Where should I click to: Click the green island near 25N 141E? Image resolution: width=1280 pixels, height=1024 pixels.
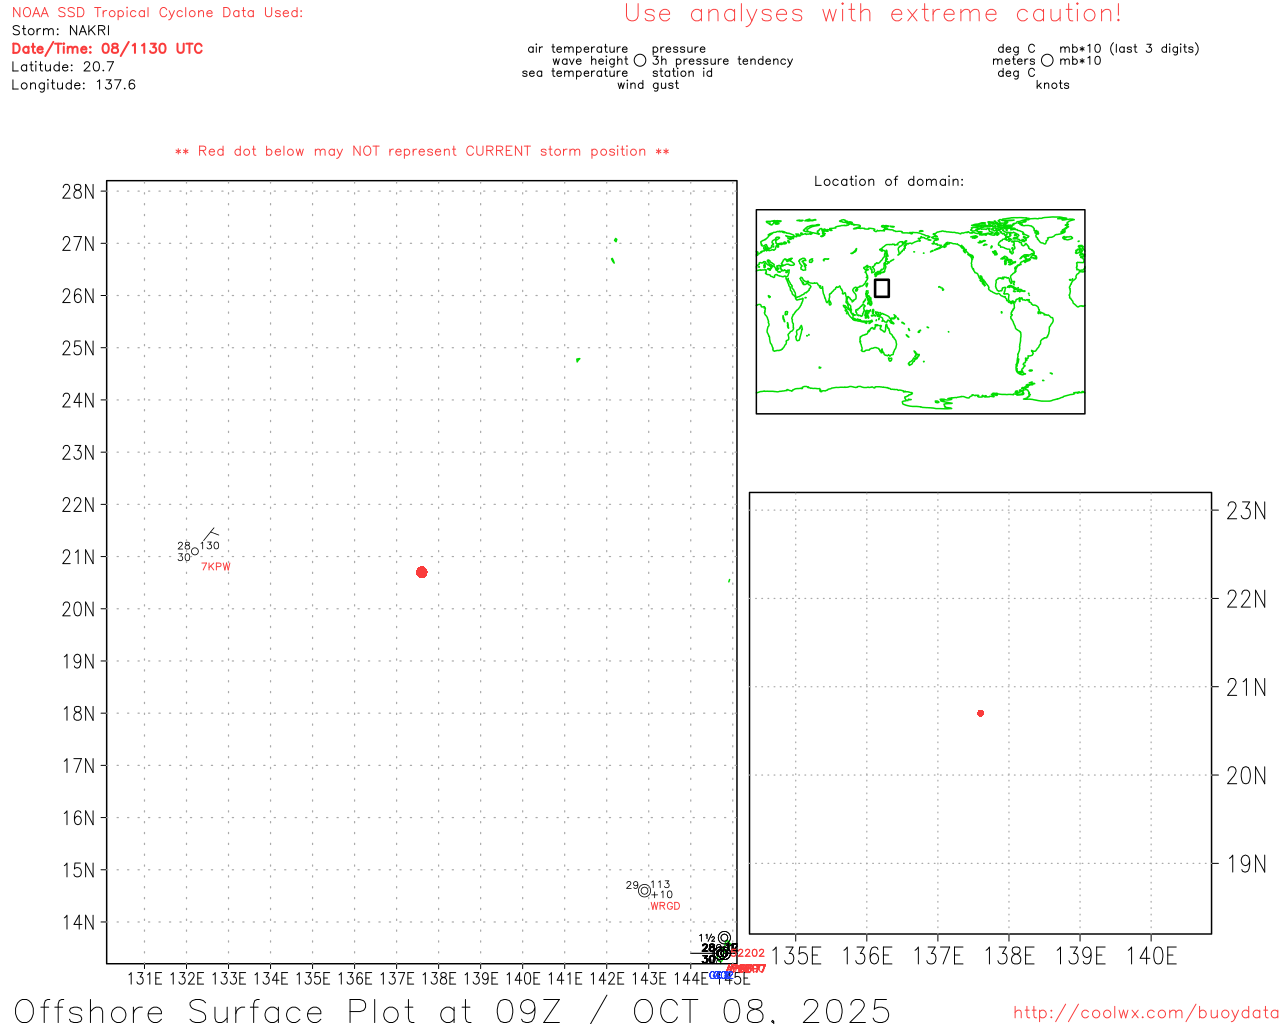tap(578, 360)
